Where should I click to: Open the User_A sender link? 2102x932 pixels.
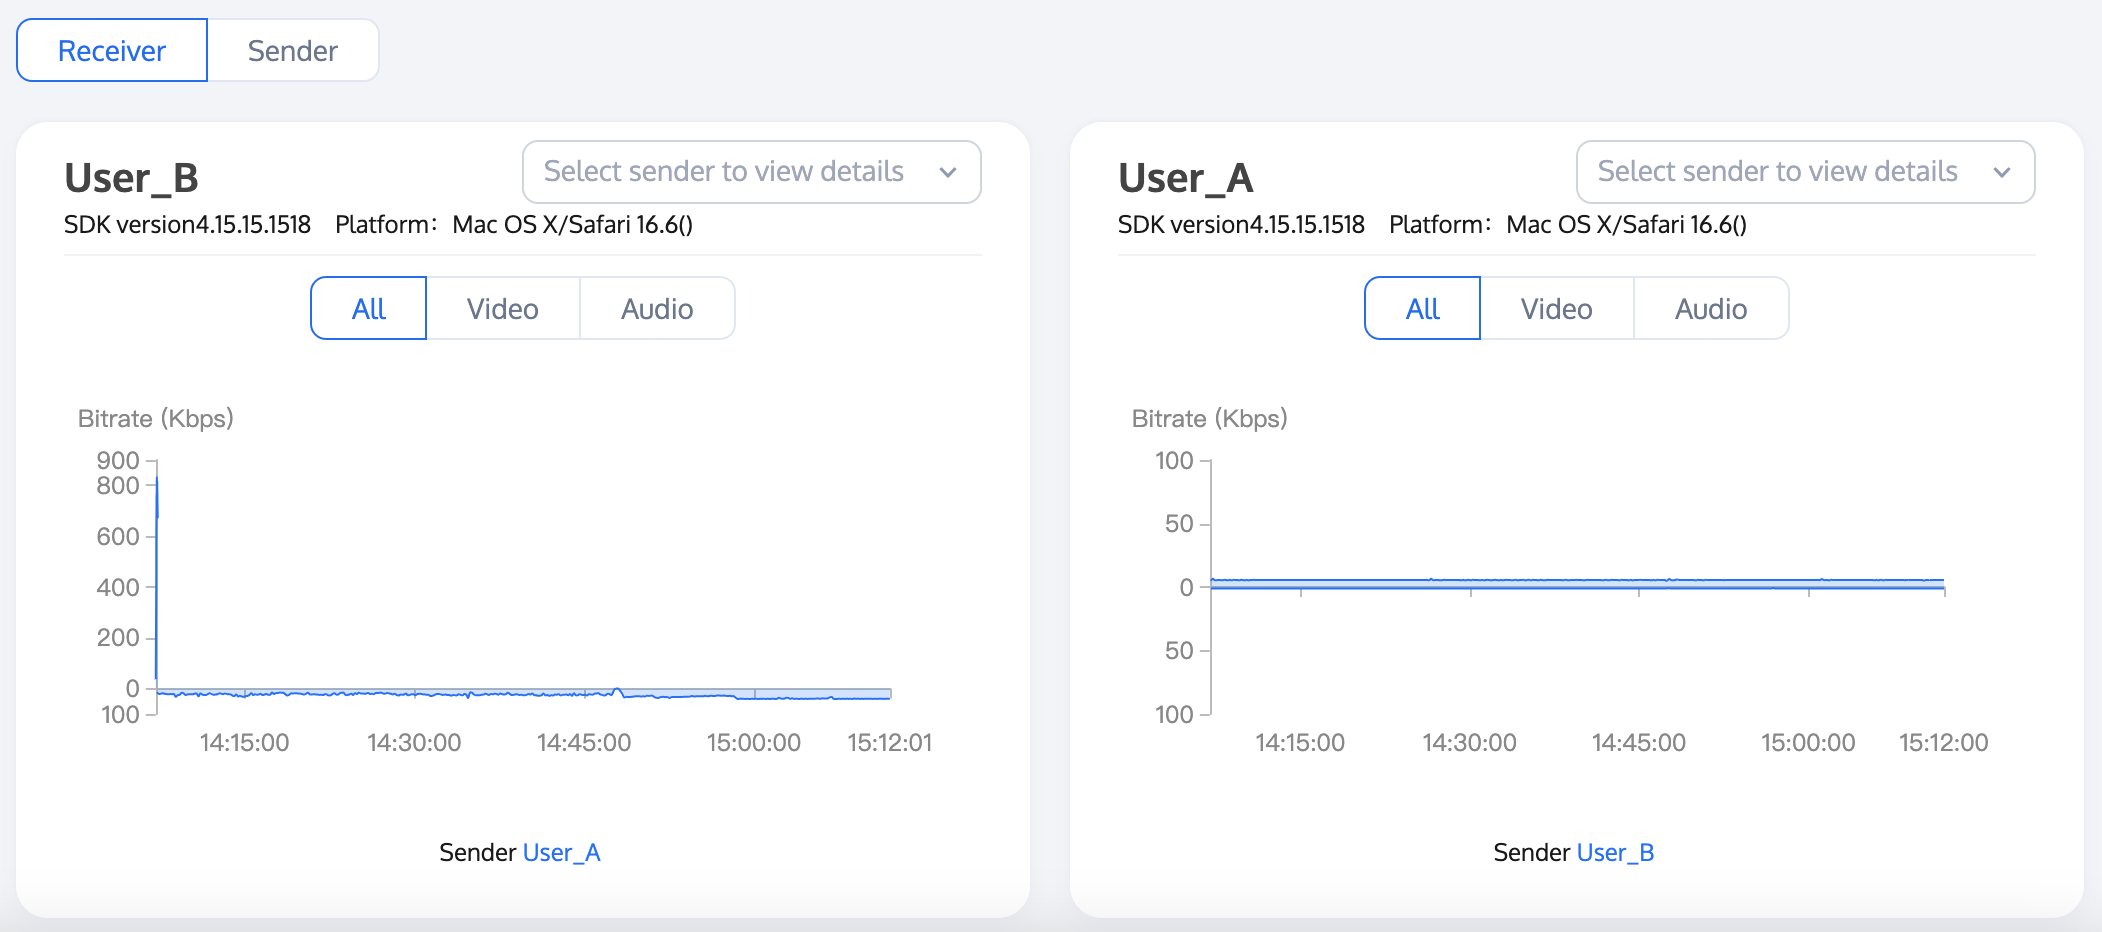click(561, 853)
